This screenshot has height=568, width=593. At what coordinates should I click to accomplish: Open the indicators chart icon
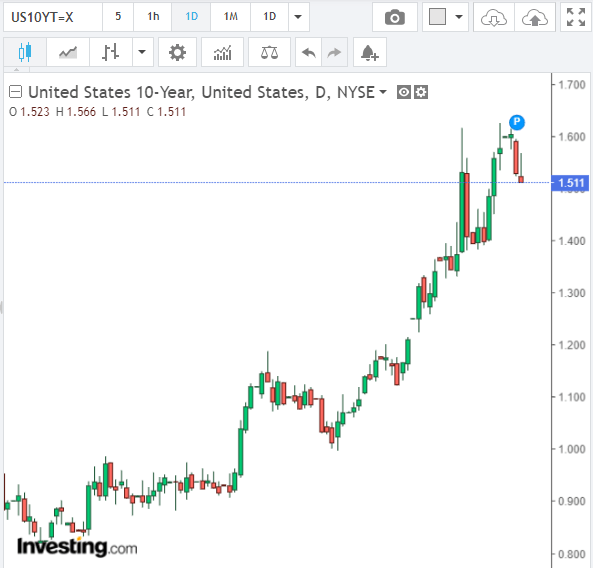pyautogui.click(x=222, y=52)
